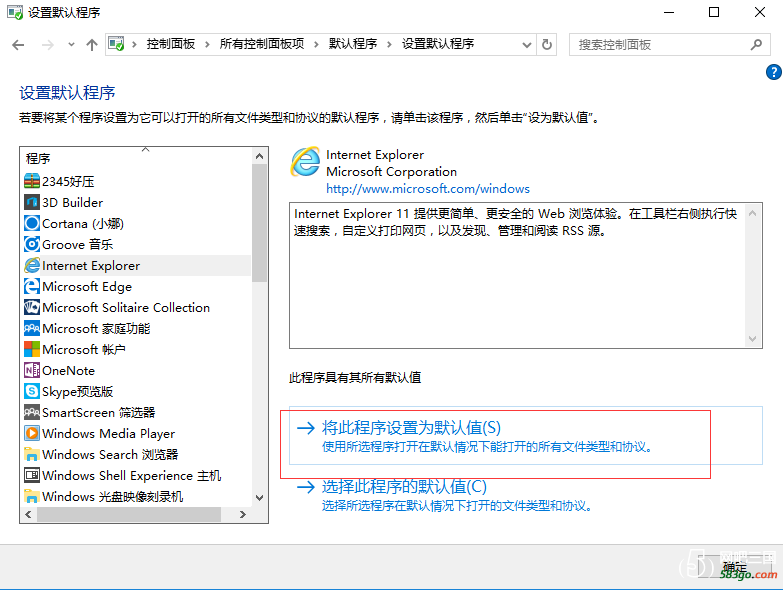Click the Skype预览版 icon
This screenshot has width=783, height=590.
32,391
